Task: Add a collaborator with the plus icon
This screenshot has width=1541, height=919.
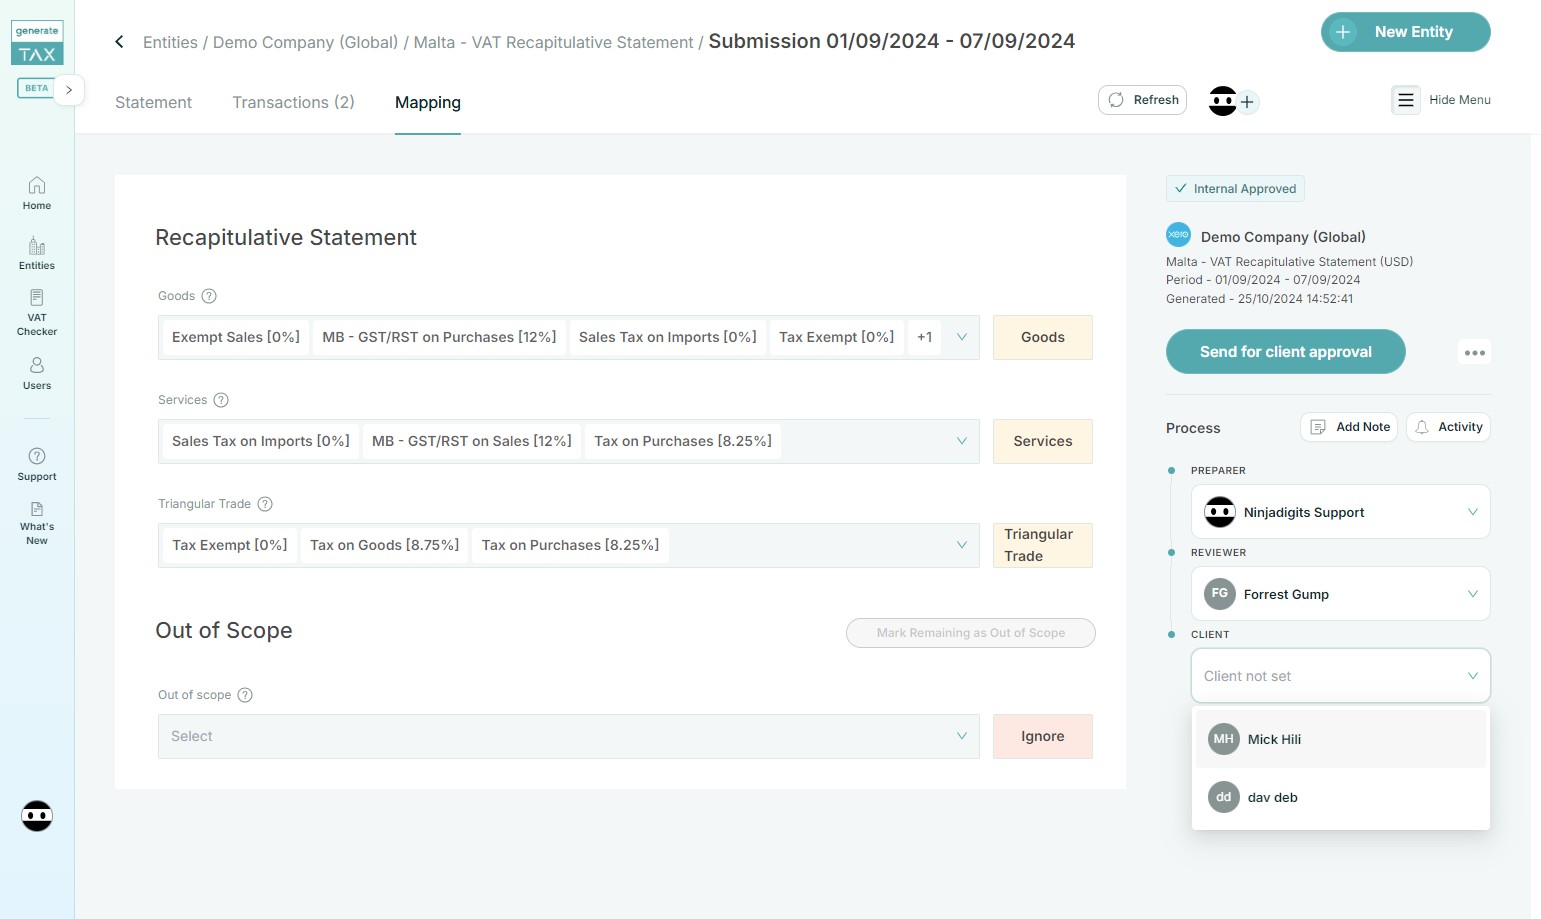Action: pyautogui.click(x=1247, y=102)
